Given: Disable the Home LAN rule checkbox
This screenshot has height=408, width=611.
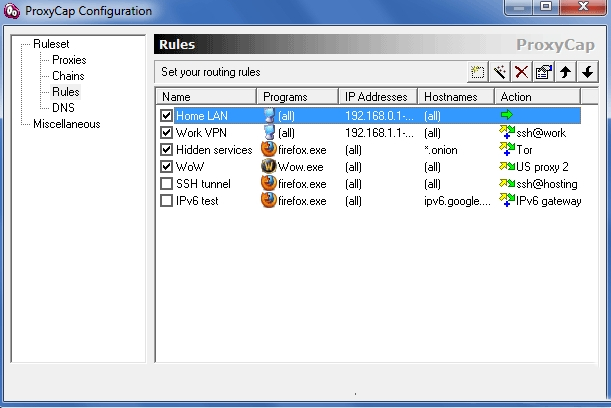Looking at the screenshot, I should tap(167, 116).
